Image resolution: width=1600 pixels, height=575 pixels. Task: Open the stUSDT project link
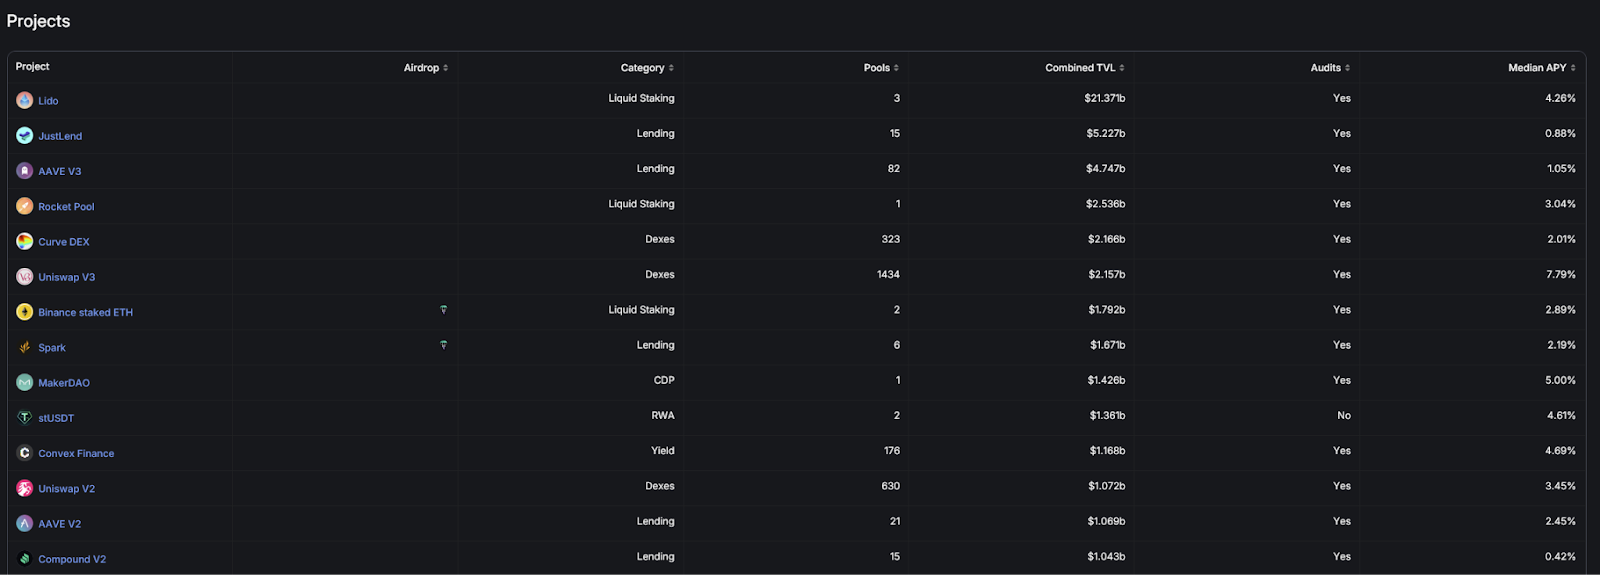56,418
